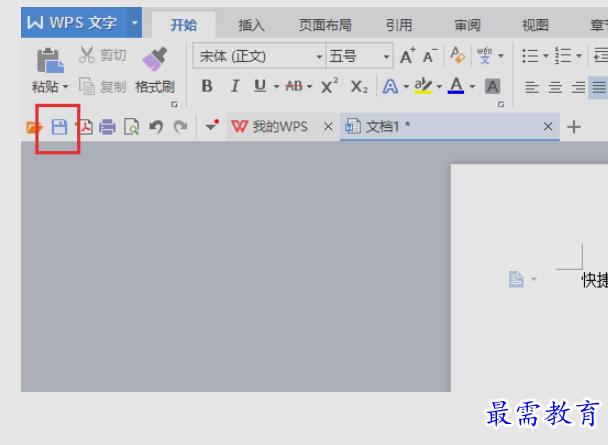Click the Export to PDF icon
This screenshot has height=445, width=608.
click(x=84, y=127)
